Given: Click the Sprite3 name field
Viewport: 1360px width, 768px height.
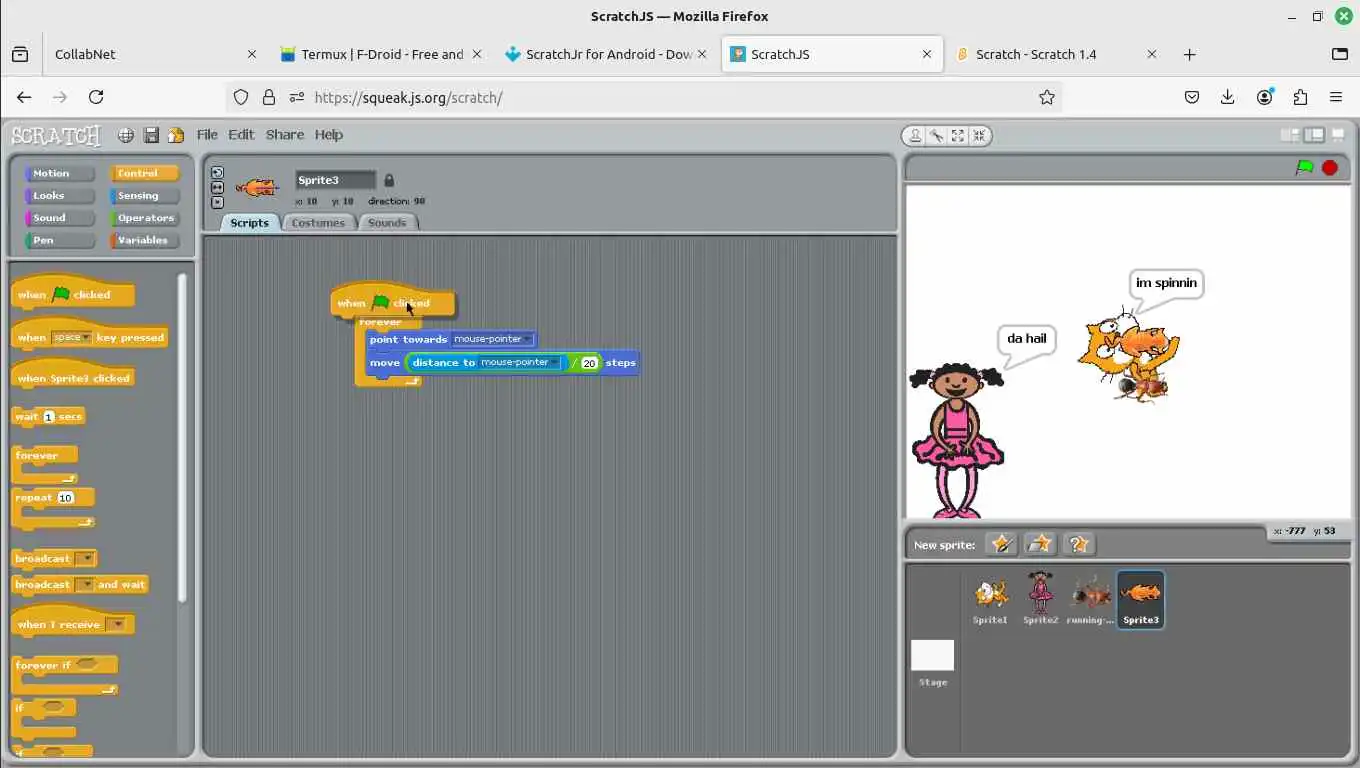Looking at the screenshot, I should point(335,180).
